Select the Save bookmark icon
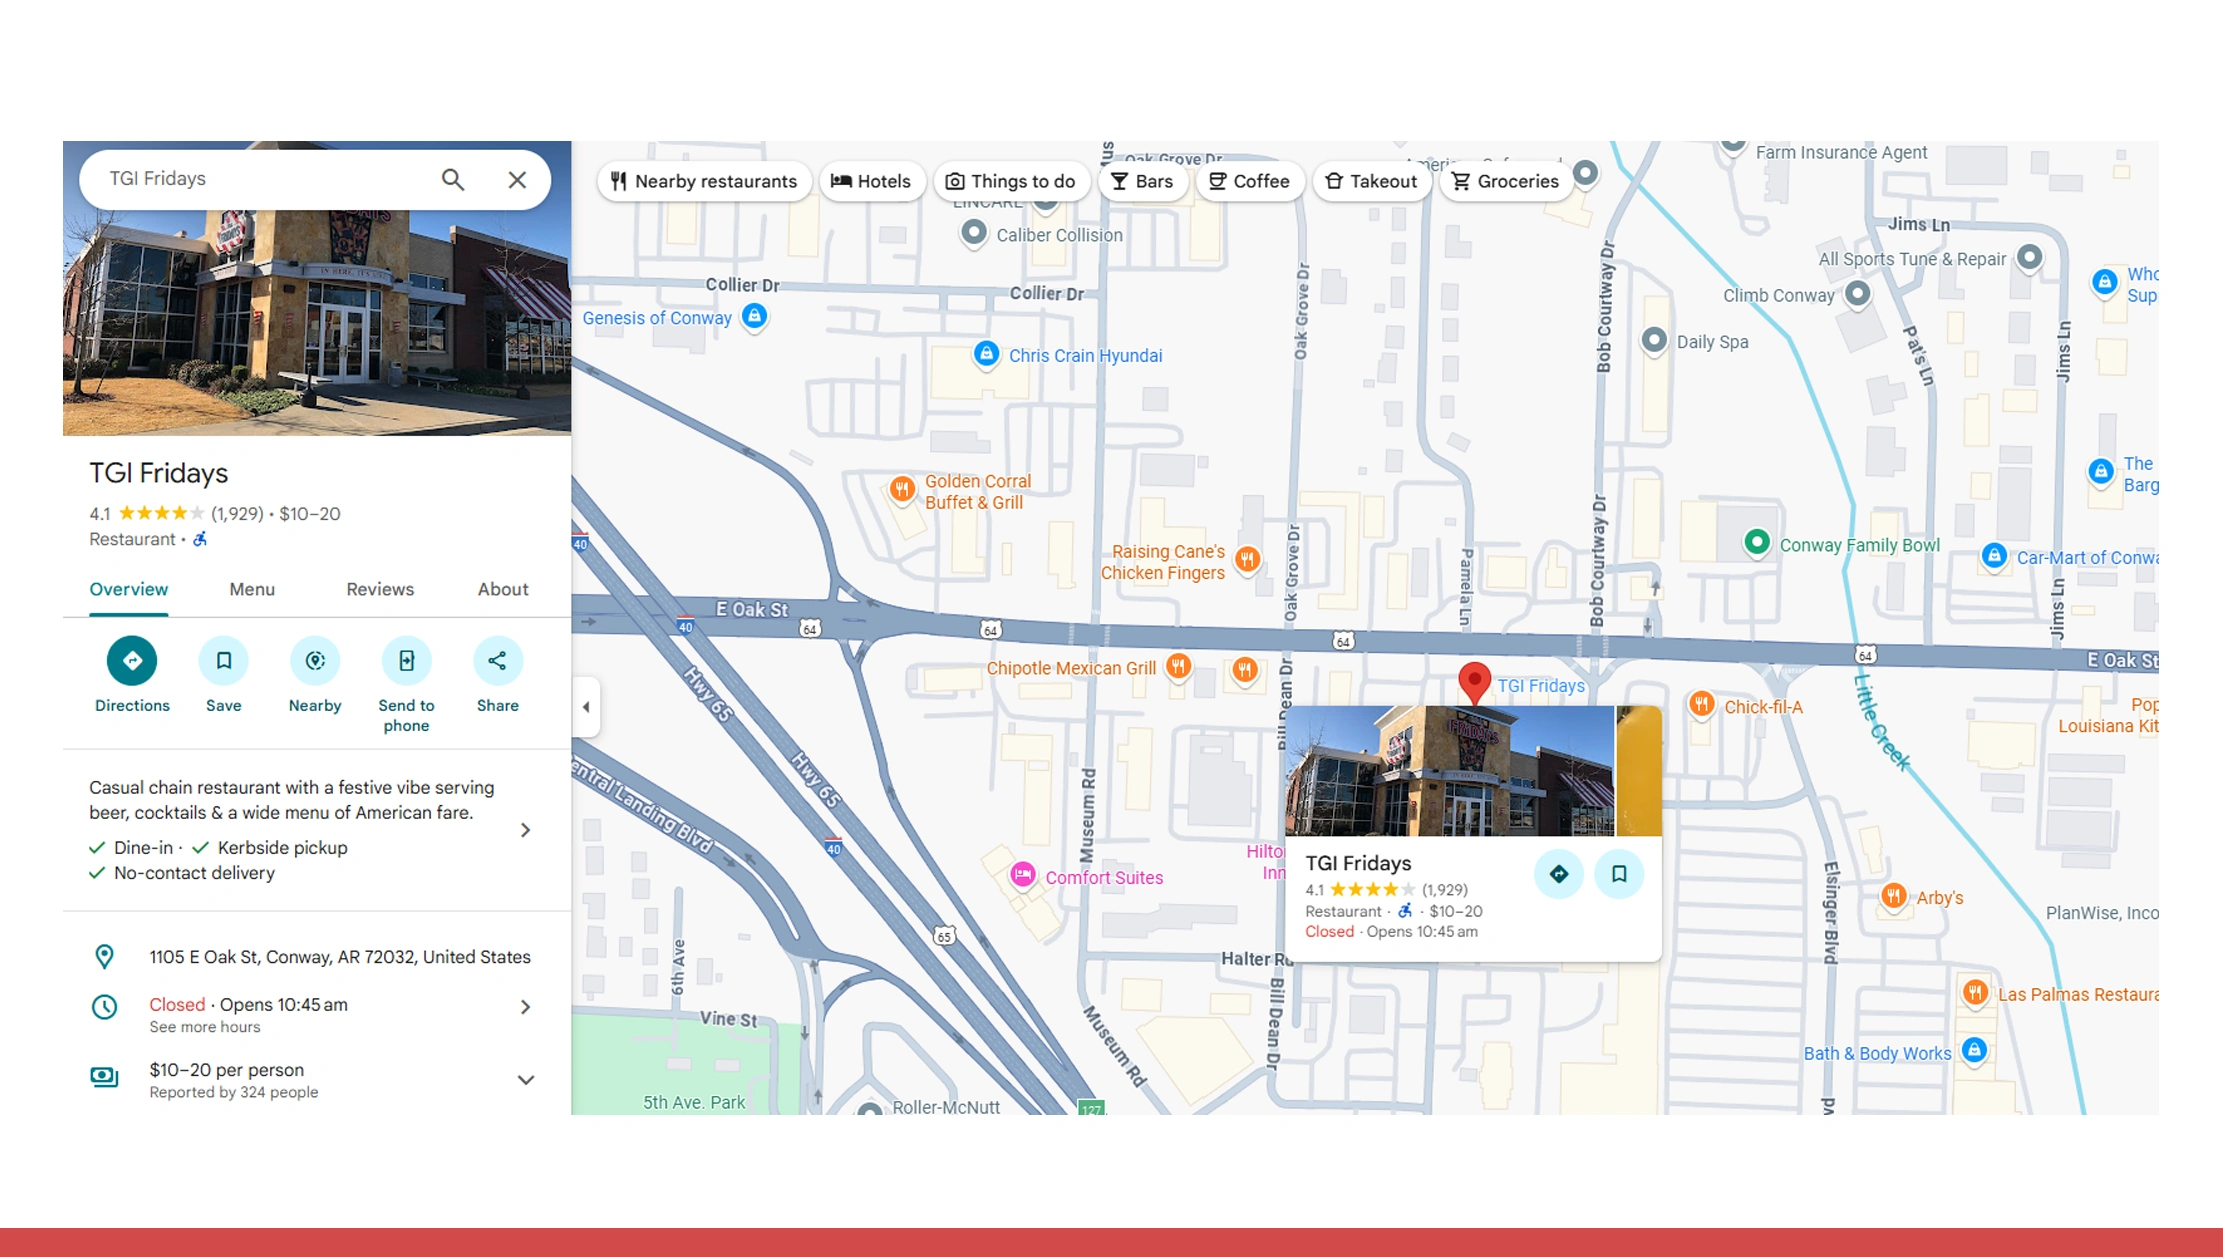This screenshot has width=2223, height=1257. 223,661
